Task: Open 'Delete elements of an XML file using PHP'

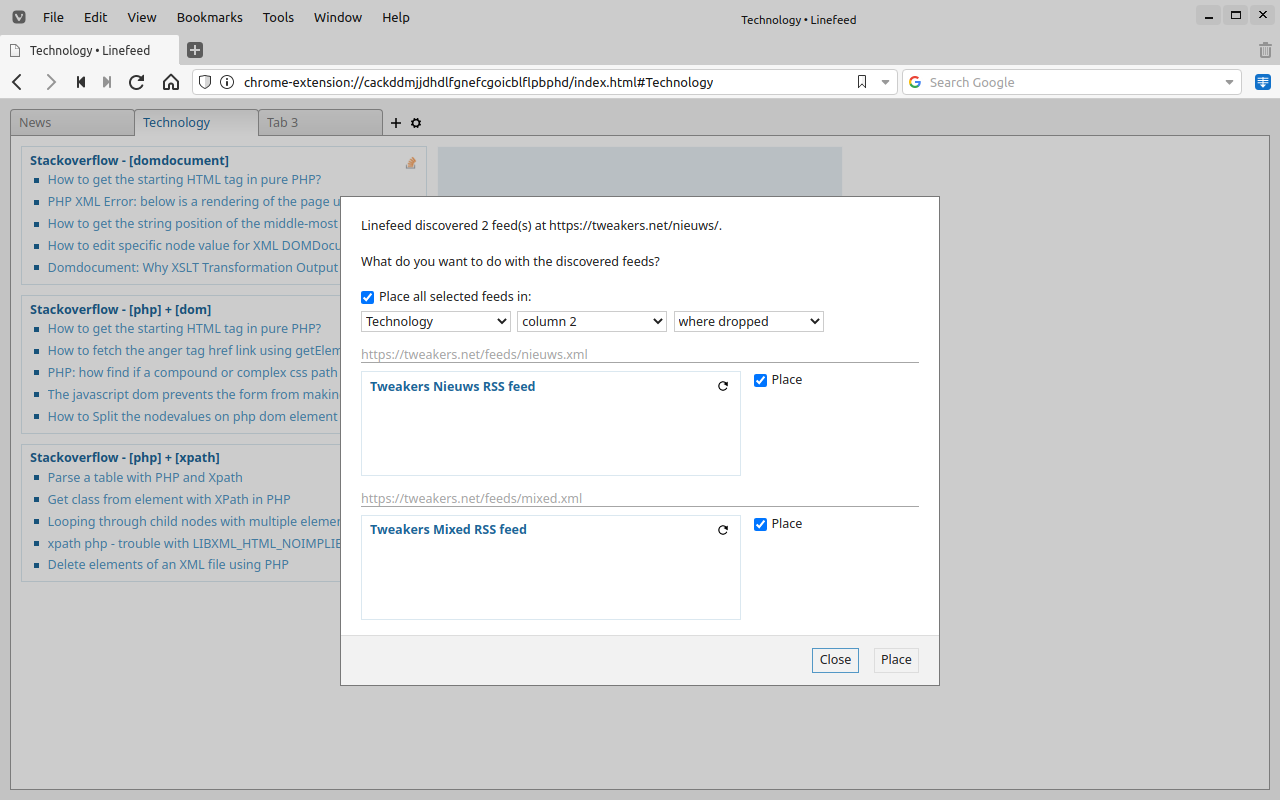Action: tap(168, 565)
